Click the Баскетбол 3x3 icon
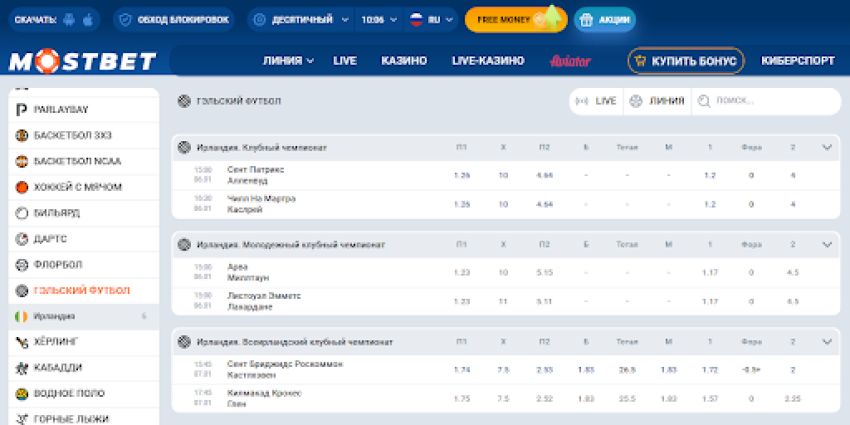 [x=22, y=136]
